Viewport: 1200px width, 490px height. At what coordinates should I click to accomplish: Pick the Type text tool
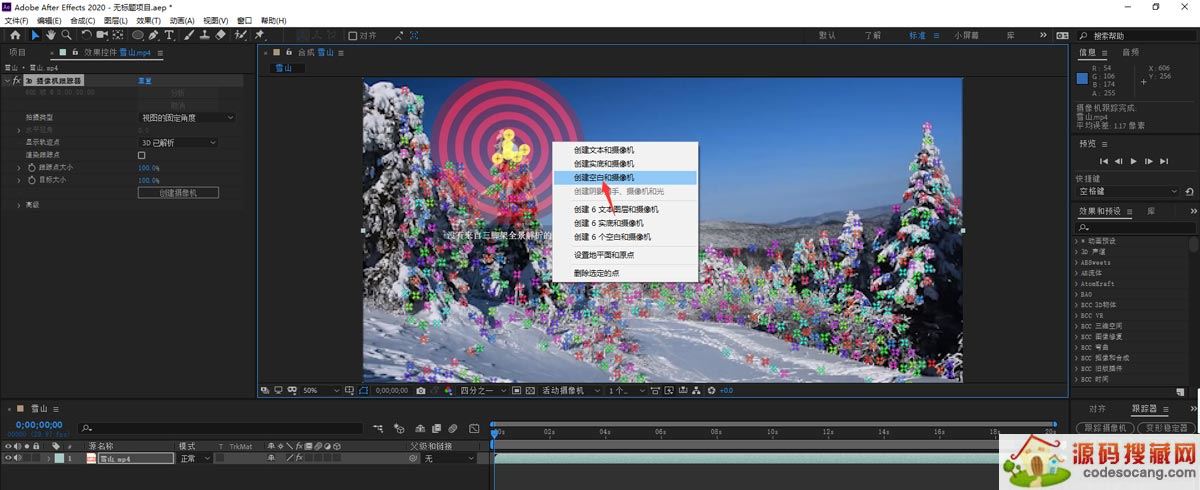169,35
